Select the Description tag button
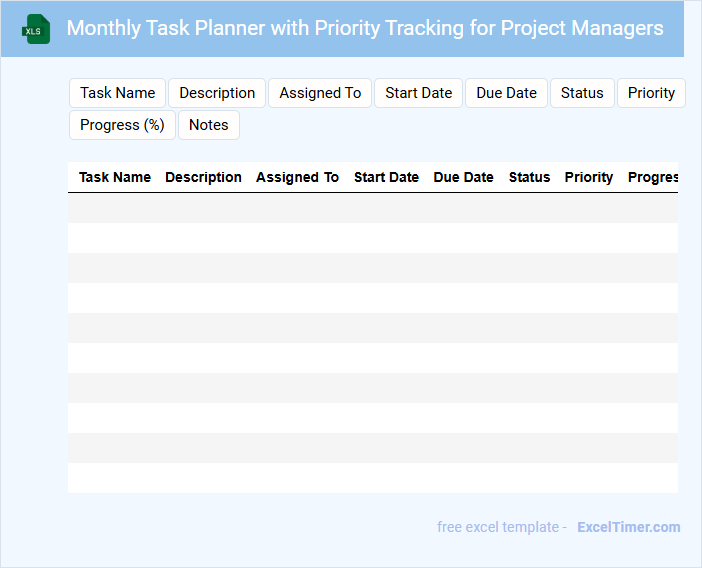The height and width of the screenshot is (568, 702). 217,93
